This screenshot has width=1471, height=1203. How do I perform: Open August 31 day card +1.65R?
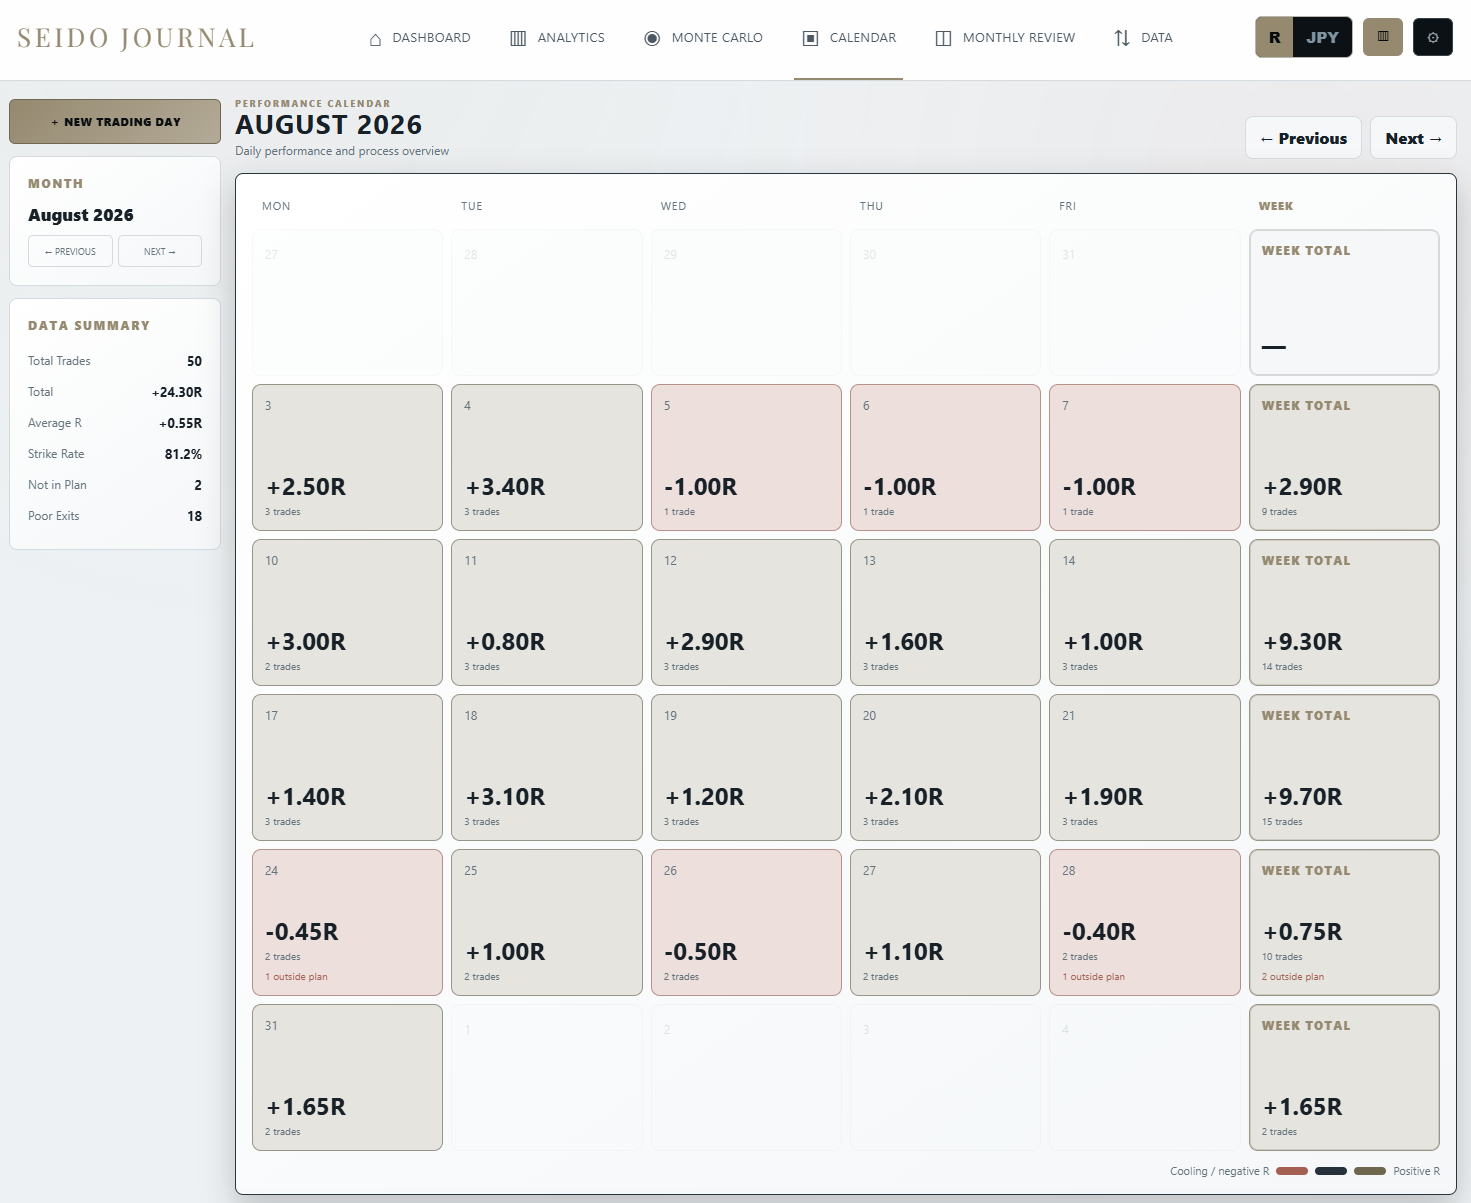coord(347,1077)
